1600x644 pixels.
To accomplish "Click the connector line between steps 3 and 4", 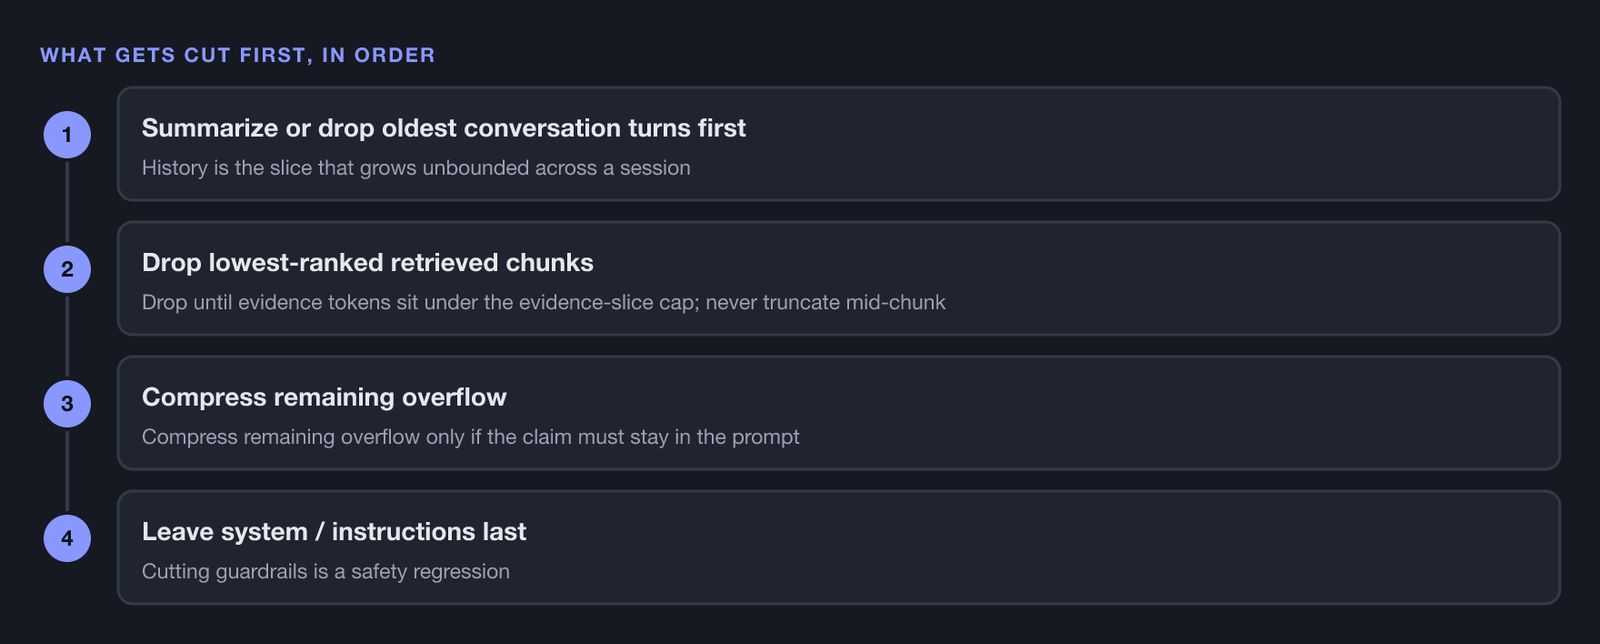I will click(x=67, y=471).
